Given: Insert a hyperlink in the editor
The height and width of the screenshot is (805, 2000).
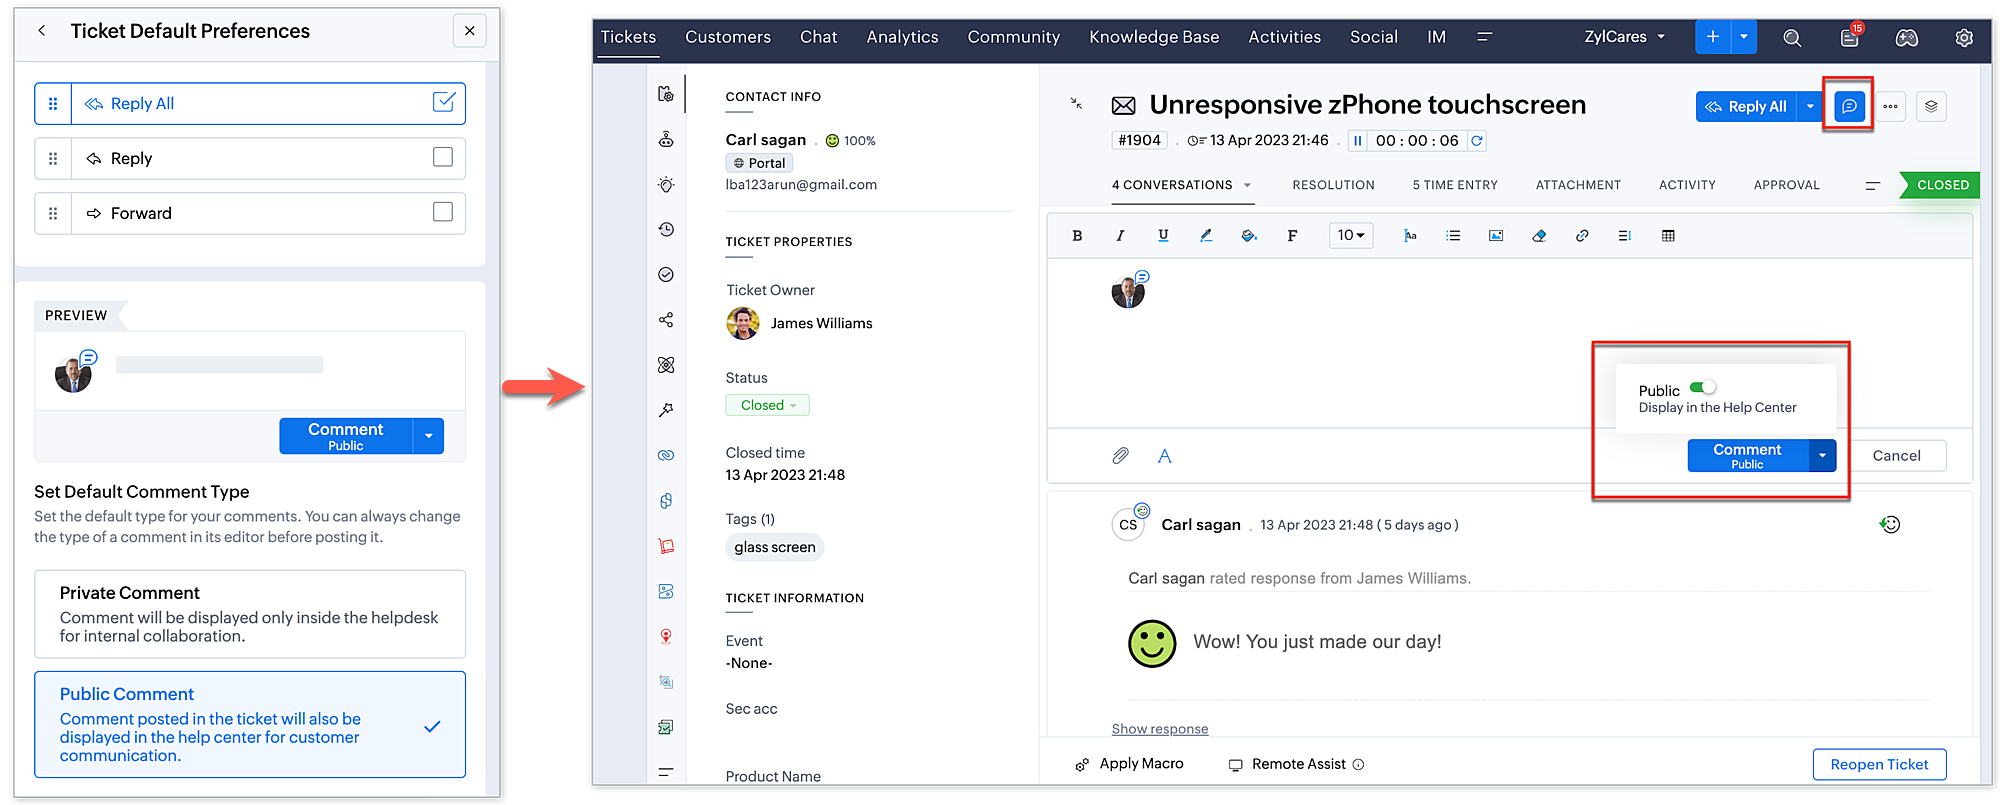Looking at the screenshot, I should [1582, 236].
